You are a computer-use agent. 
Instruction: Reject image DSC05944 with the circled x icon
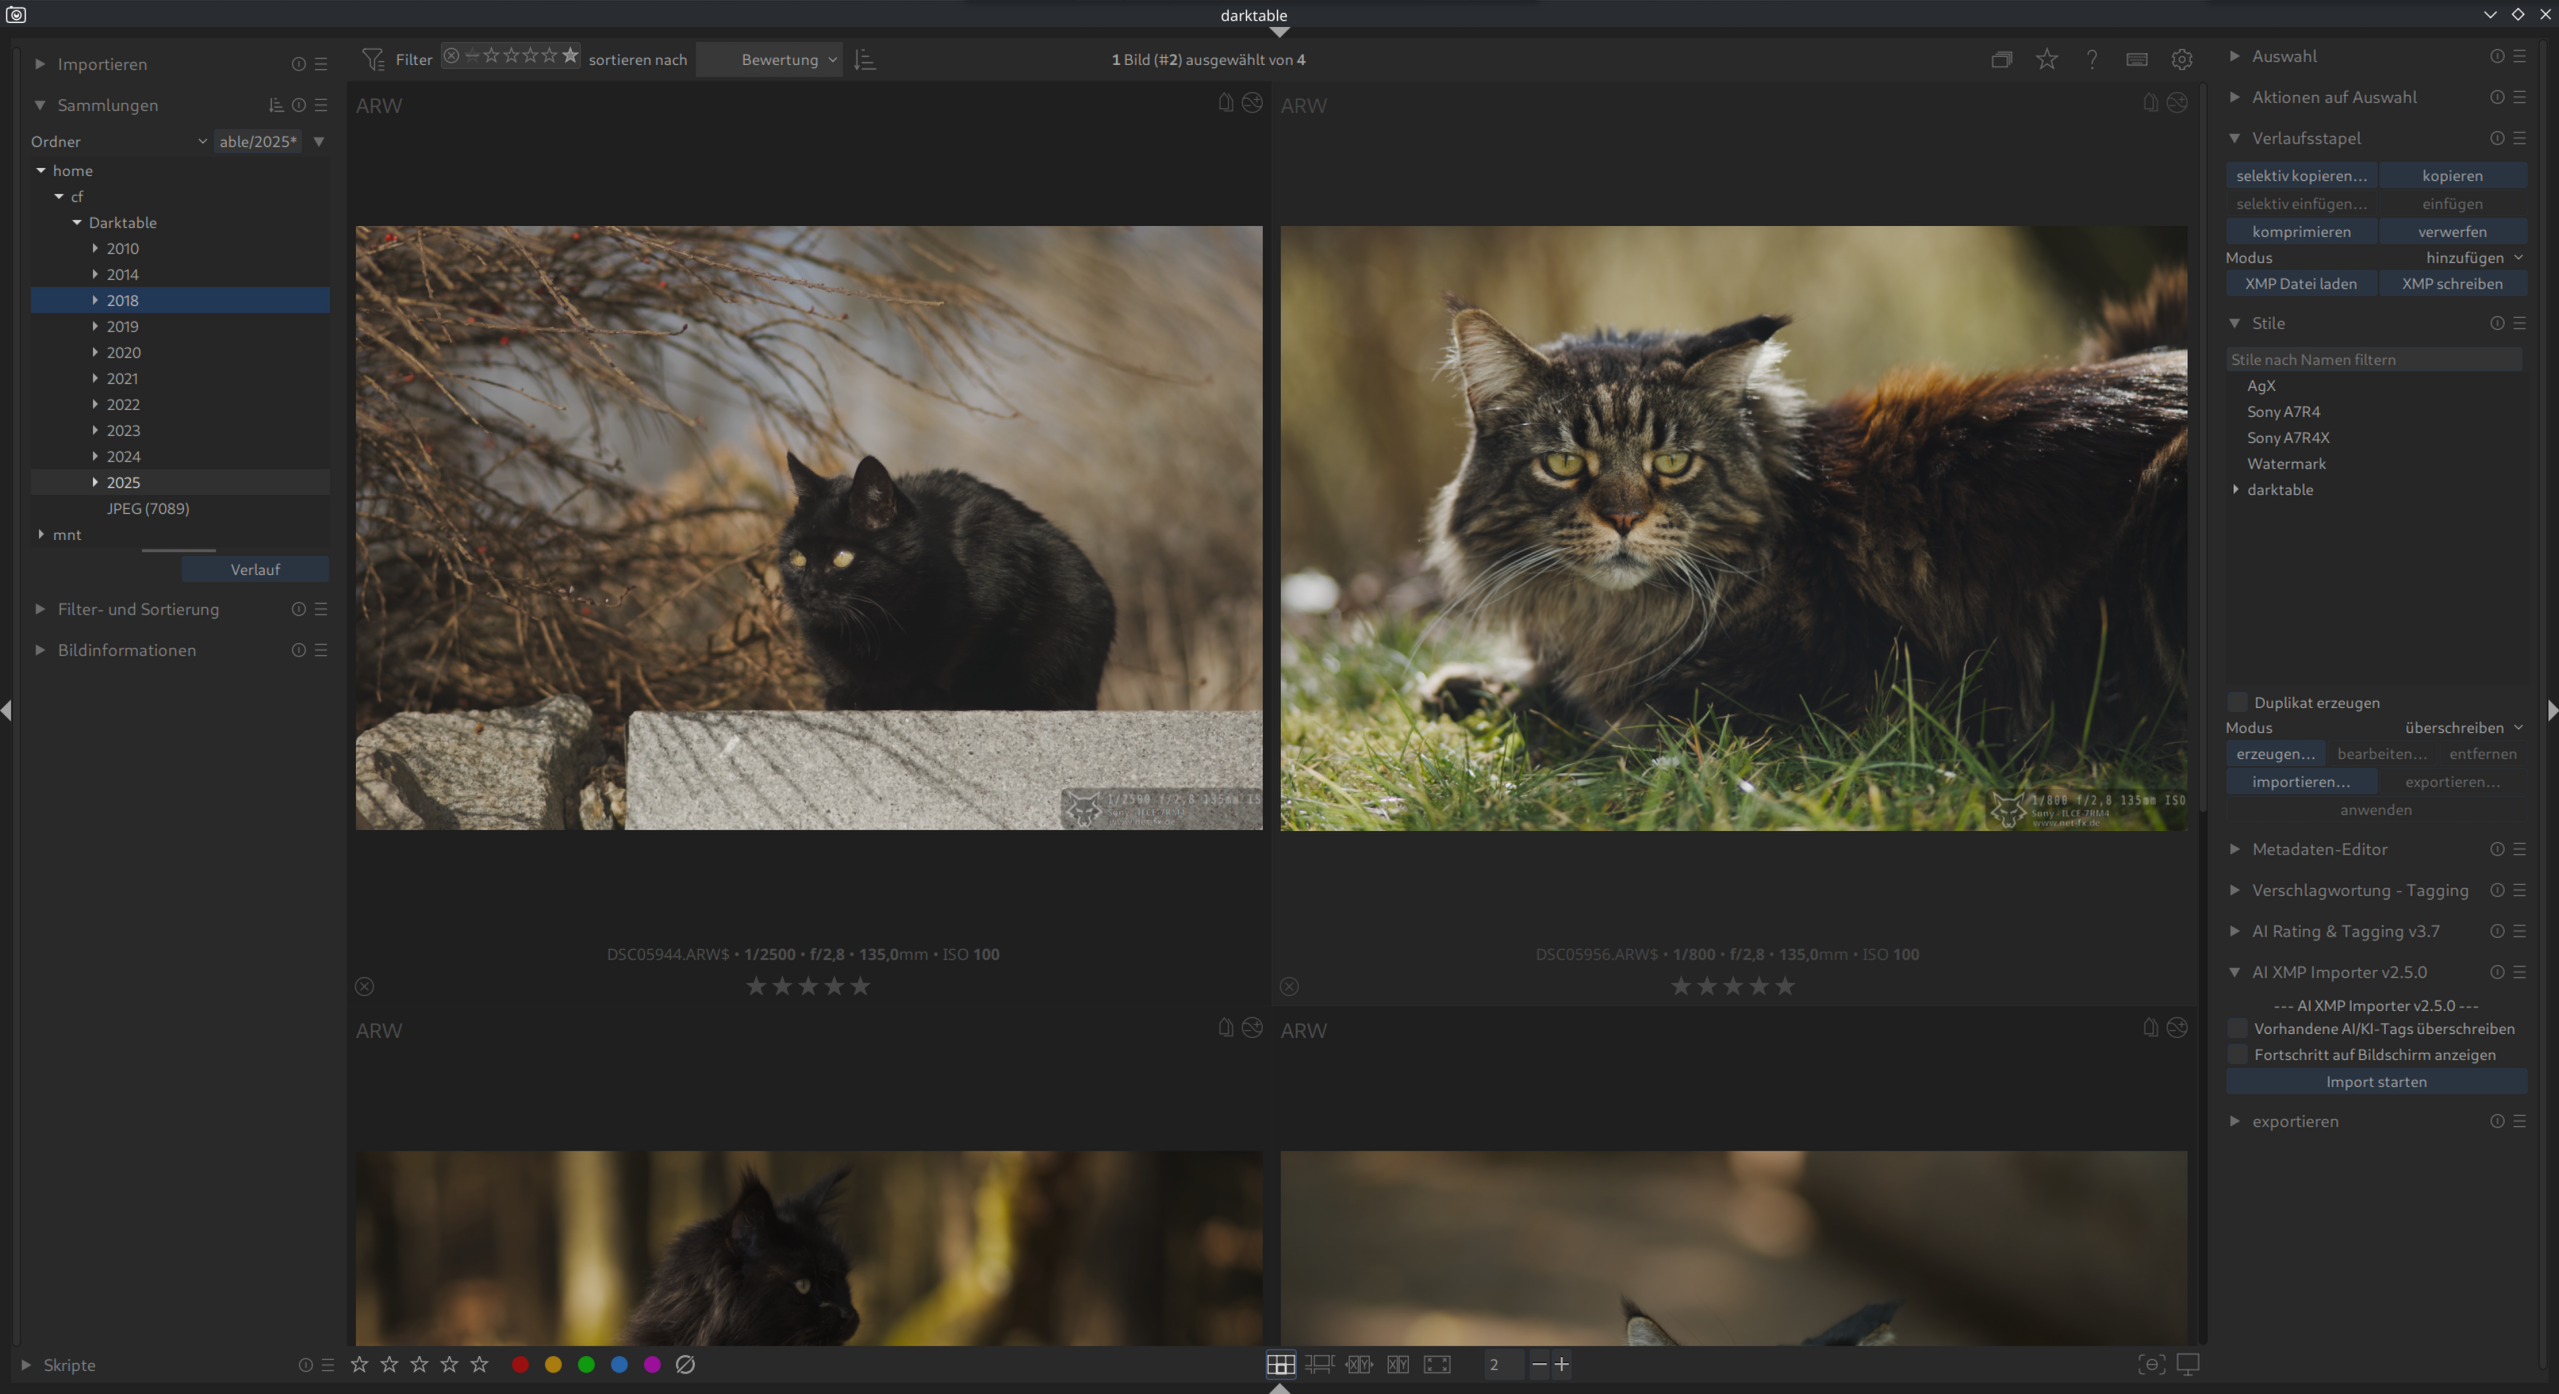[x=365, y=987]
